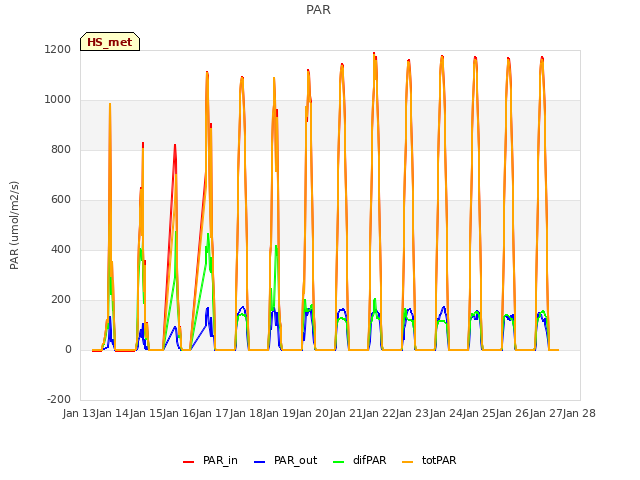Viewport: 640px width, 480px height.
Task: Click the 800 y-axis tick label
Action: click(61, 150)
